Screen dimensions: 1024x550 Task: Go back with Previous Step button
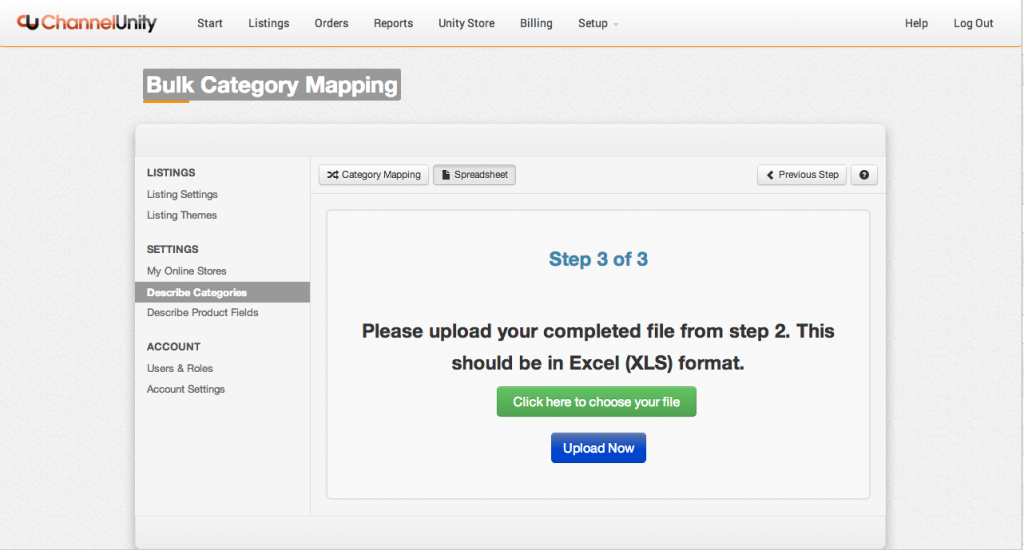click(802, 175)
